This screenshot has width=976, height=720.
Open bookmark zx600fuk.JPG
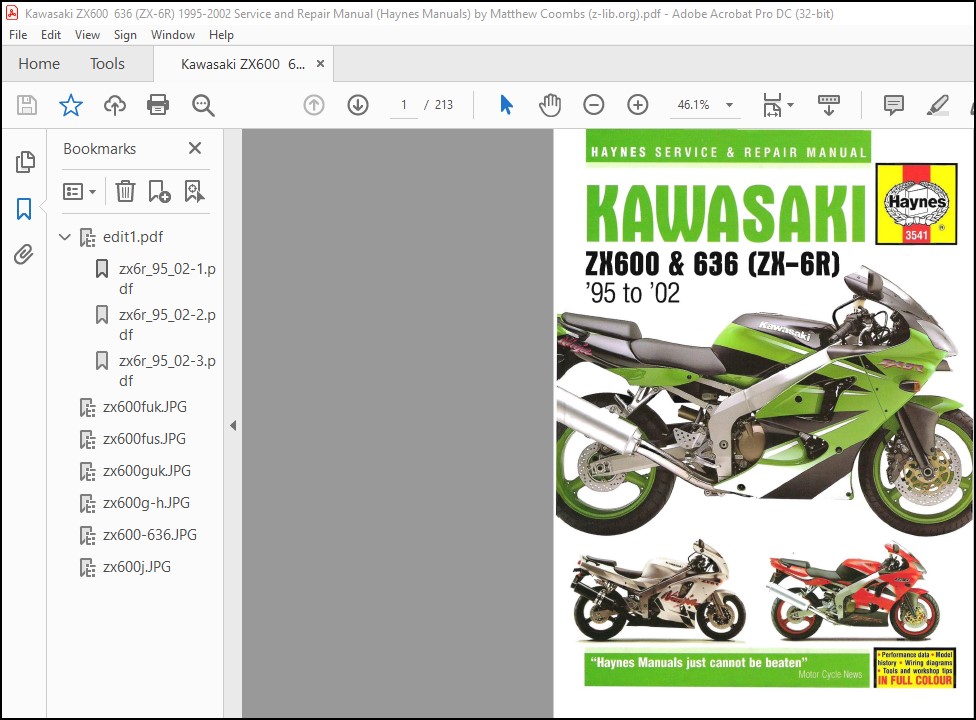pos(144,407)
